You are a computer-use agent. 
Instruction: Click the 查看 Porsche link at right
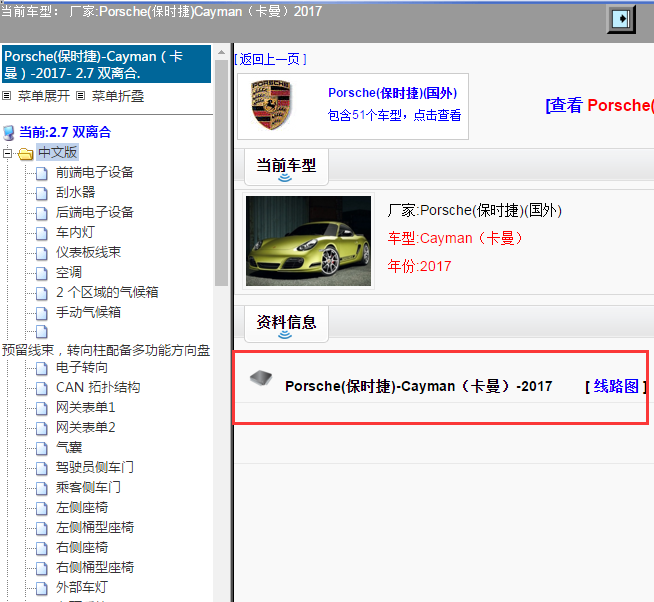click(599, 106)
